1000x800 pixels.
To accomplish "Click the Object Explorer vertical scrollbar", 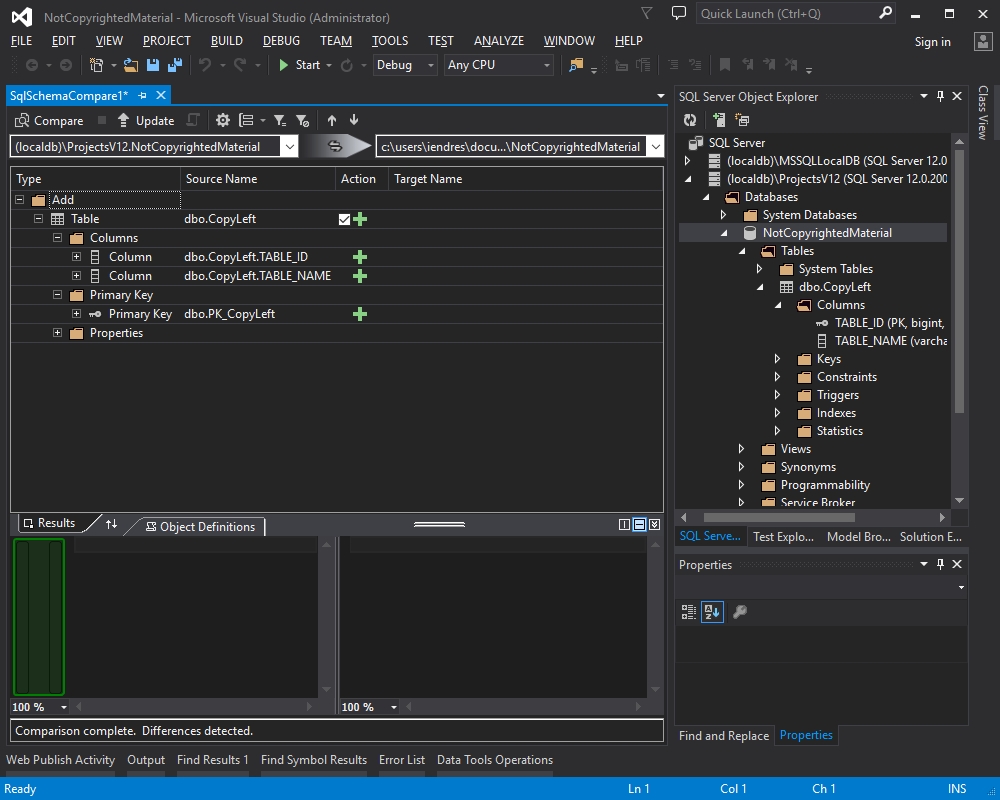I will (959, 281).
